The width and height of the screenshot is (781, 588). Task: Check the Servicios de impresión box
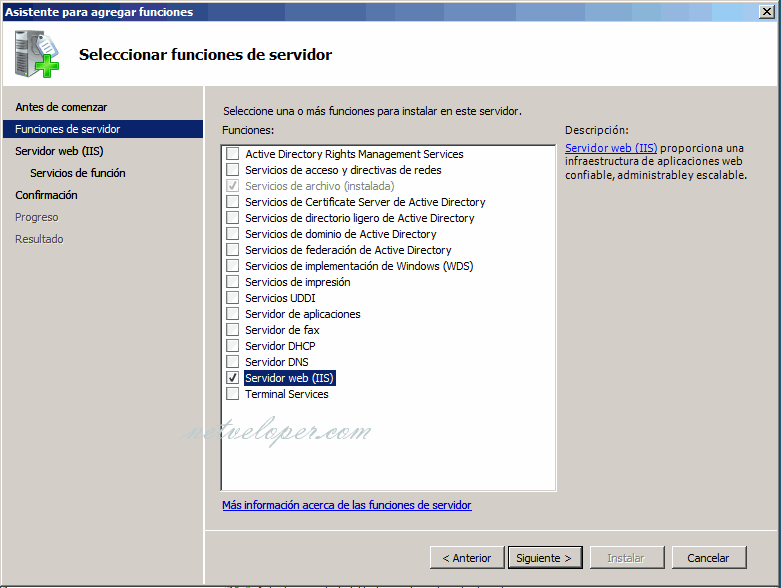(233, 281)
